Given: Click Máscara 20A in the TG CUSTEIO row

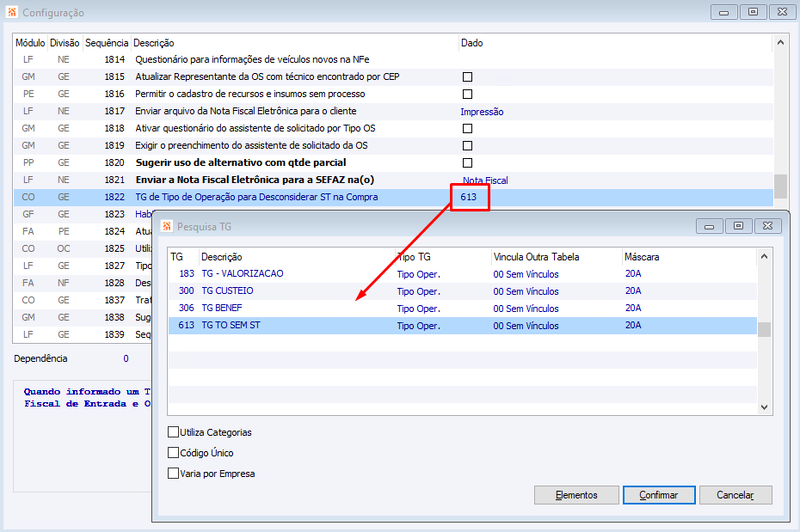Looking at the screenshot, I should pyautogui.click(x=633, y=291).
